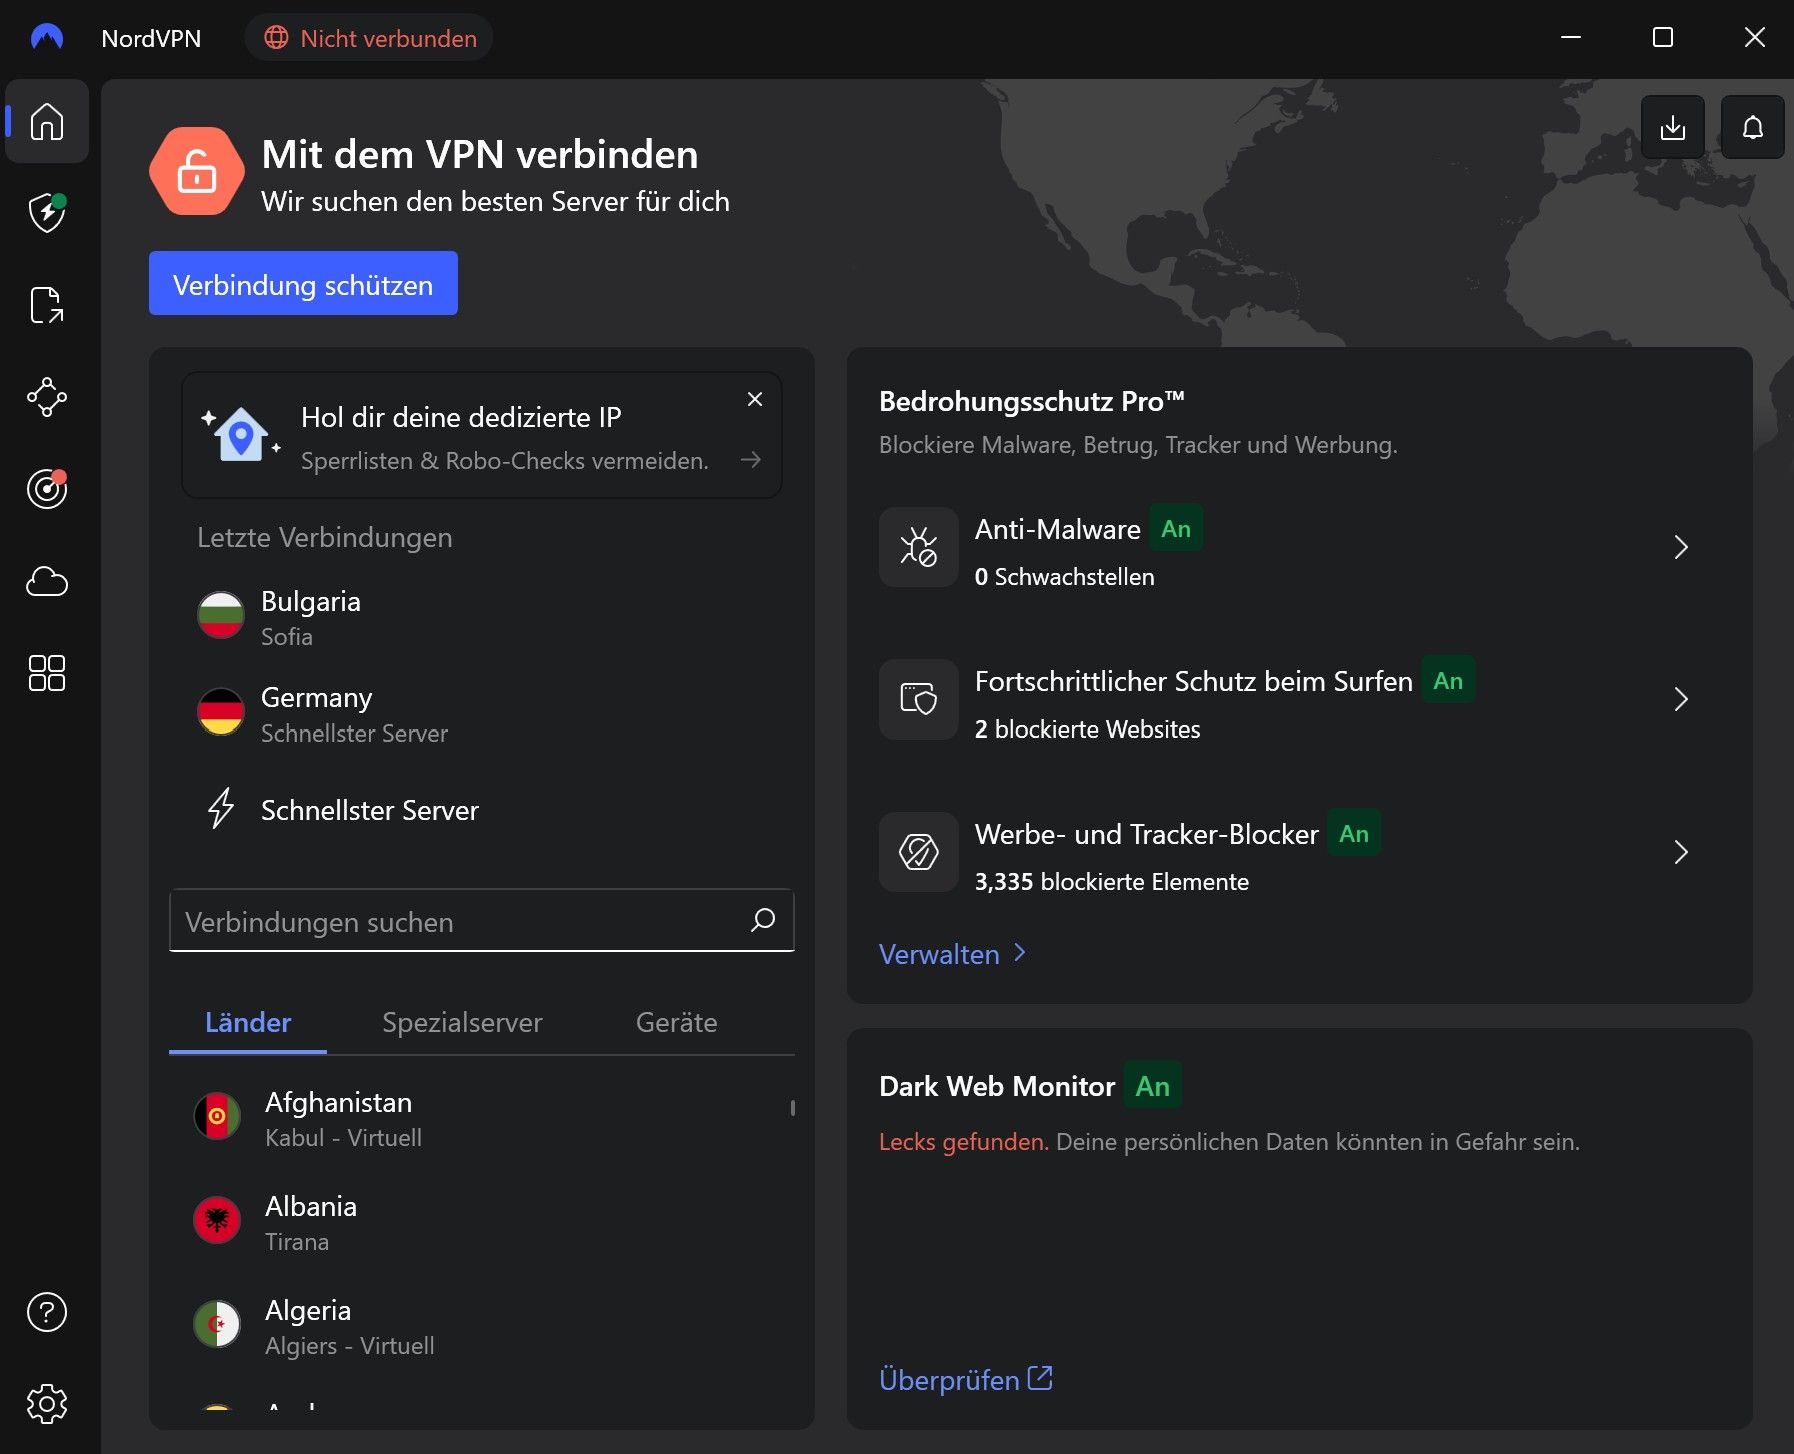The image size is (1794, 1454).
Task: Open the Verwalten link
Action: (x=952, y=954)
